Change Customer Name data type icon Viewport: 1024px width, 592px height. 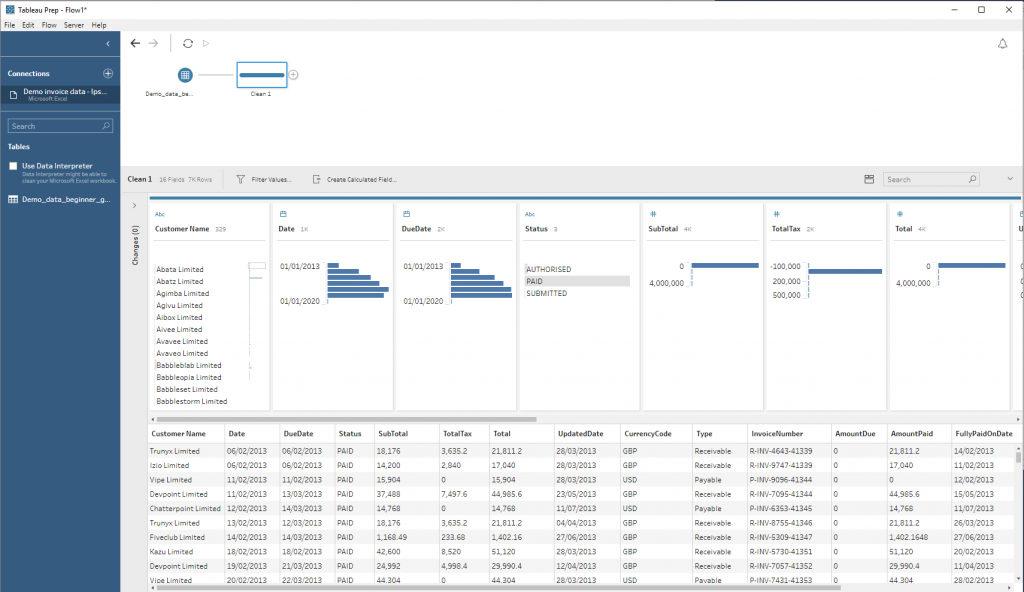(160, 214)
